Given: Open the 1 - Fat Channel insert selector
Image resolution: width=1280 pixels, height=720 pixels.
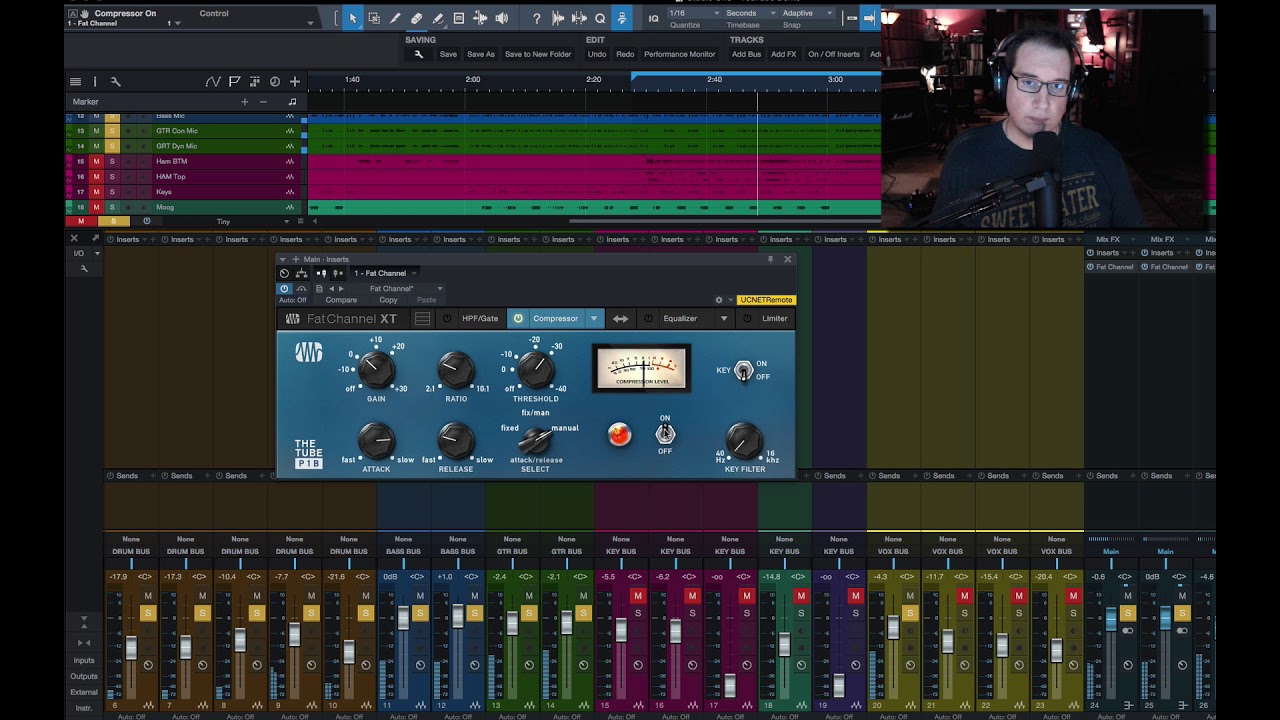Looking at the screenshot, I should pos(384,273).
